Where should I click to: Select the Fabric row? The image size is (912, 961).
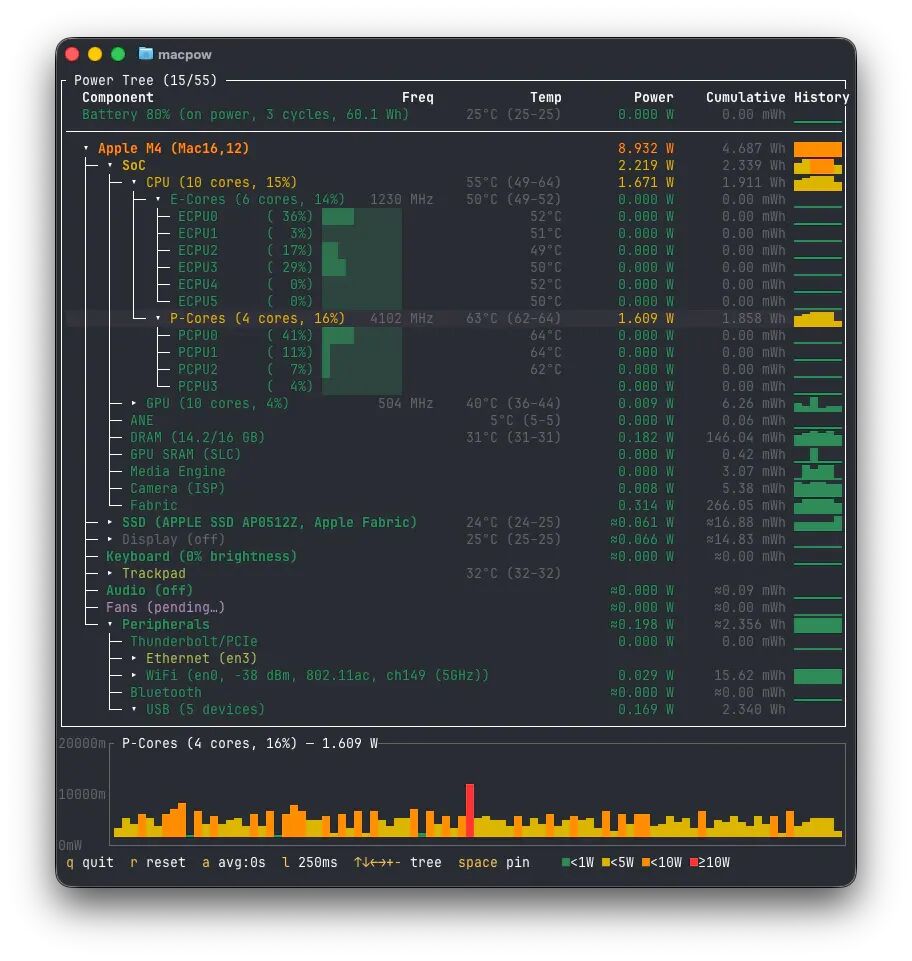pyautogui.click(x=454, y=506)
